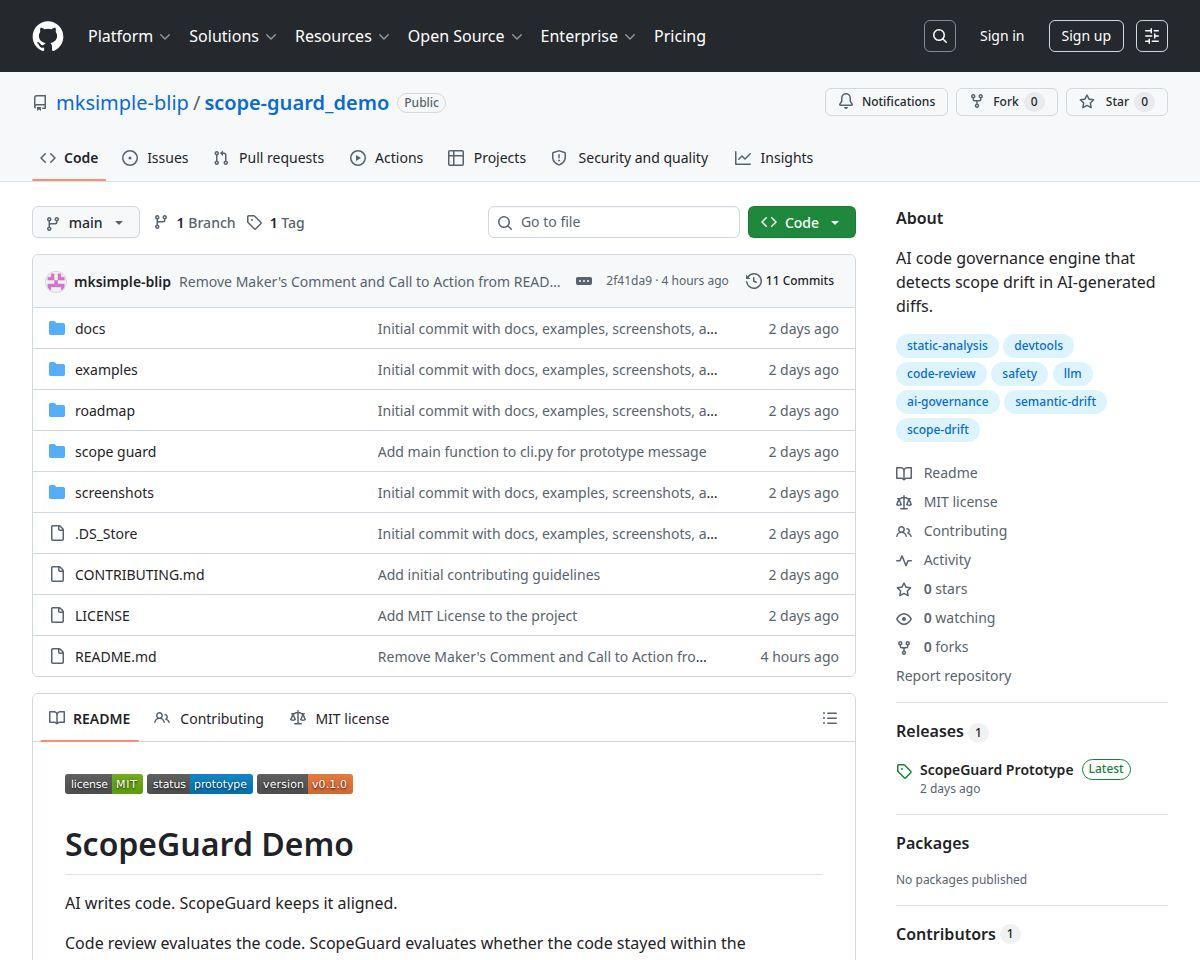
Task: Select the Contributing tab in README panel
Action: pyautogui.click(x=209, y=718)
